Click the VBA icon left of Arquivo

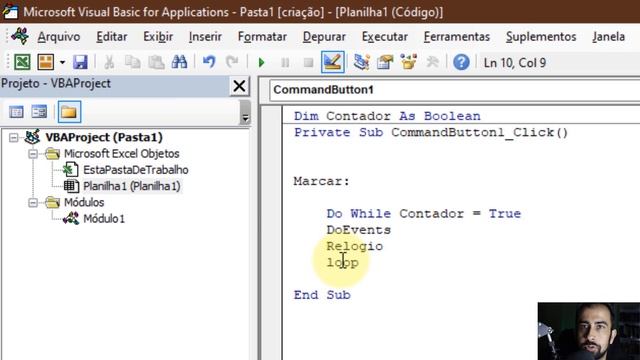pyautogui.click(x=20, y=36)
